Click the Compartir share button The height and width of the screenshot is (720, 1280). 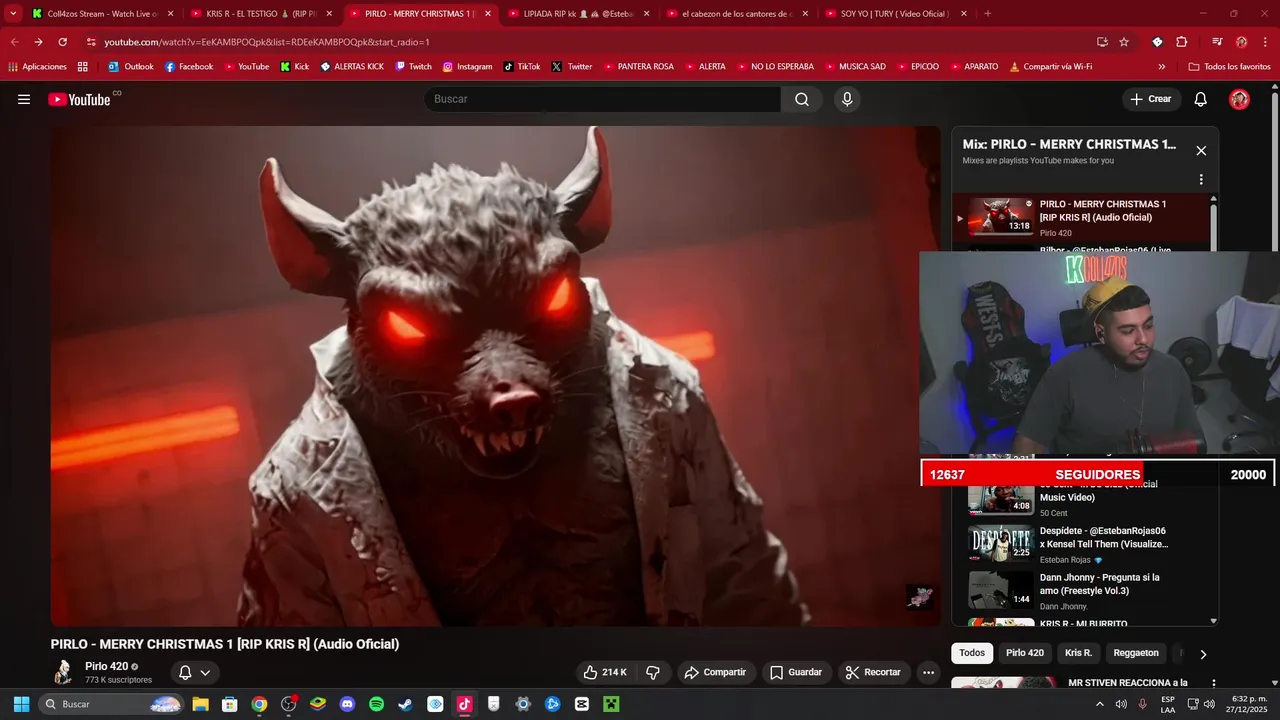[x=715, y=672]
